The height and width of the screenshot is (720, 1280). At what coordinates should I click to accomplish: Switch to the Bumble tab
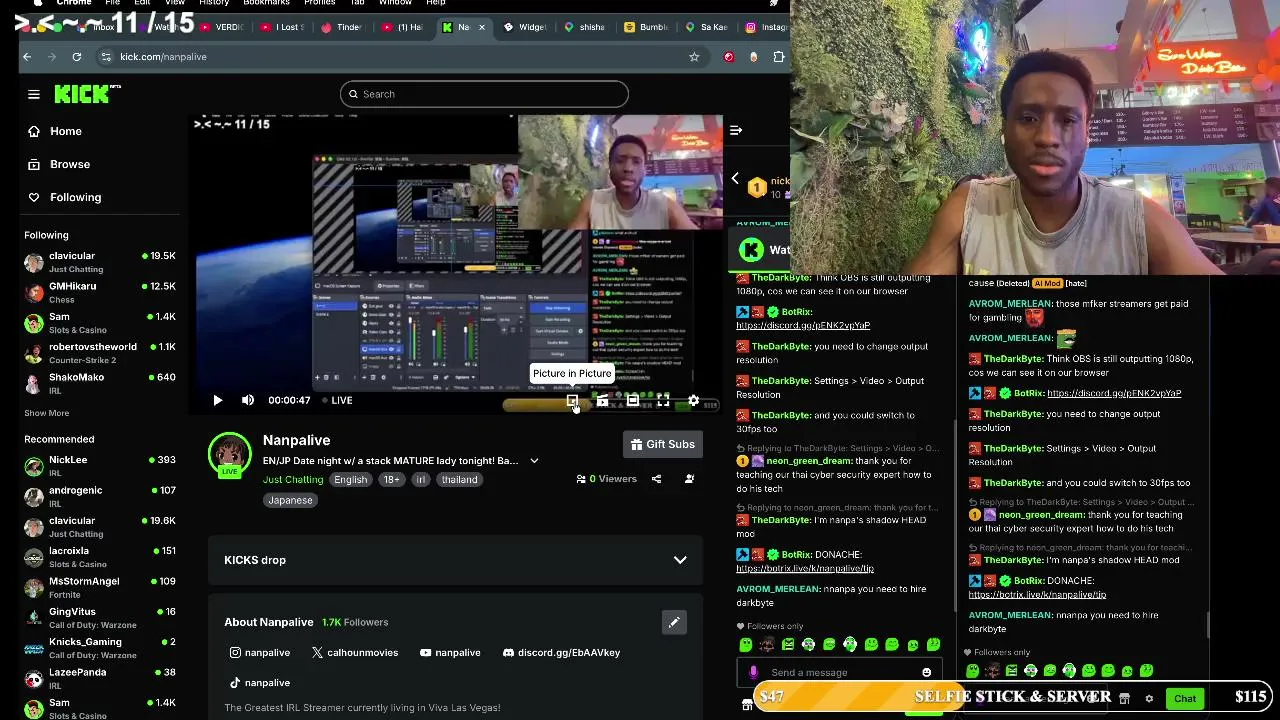pyautogui.click(x=646, y=27)
